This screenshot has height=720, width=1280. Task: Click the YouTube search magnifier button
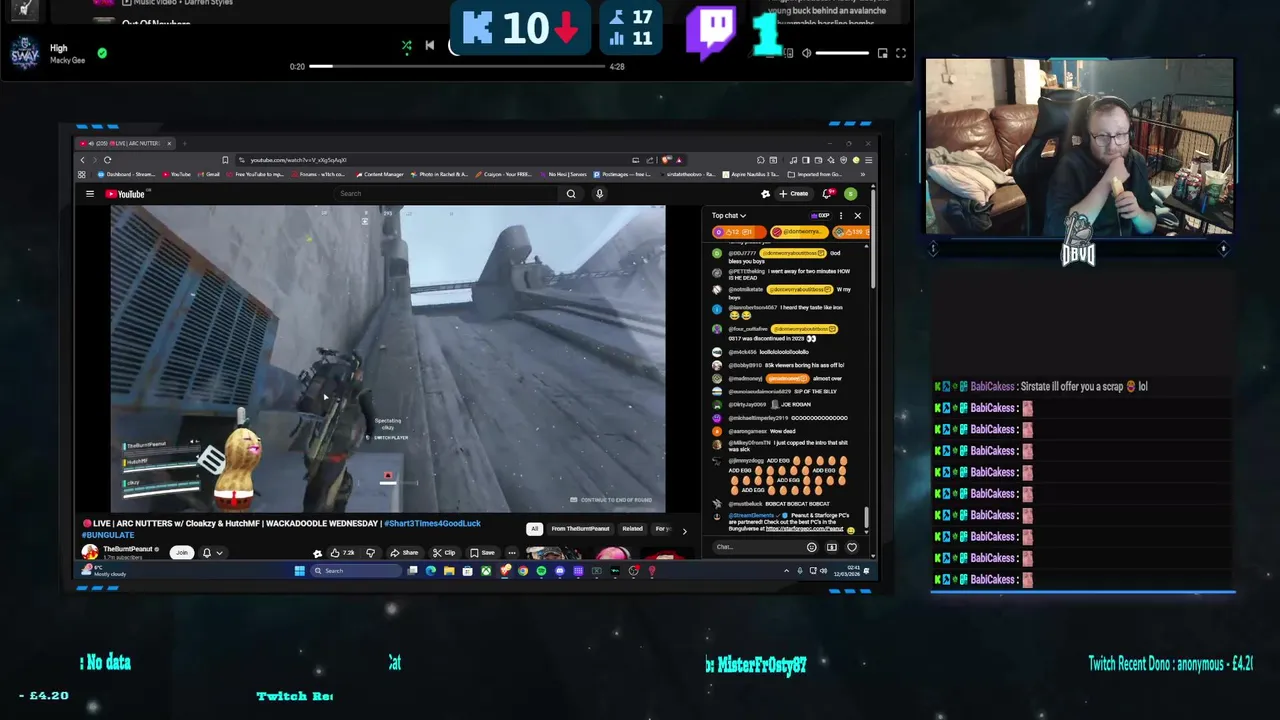(x=571, y=194)
